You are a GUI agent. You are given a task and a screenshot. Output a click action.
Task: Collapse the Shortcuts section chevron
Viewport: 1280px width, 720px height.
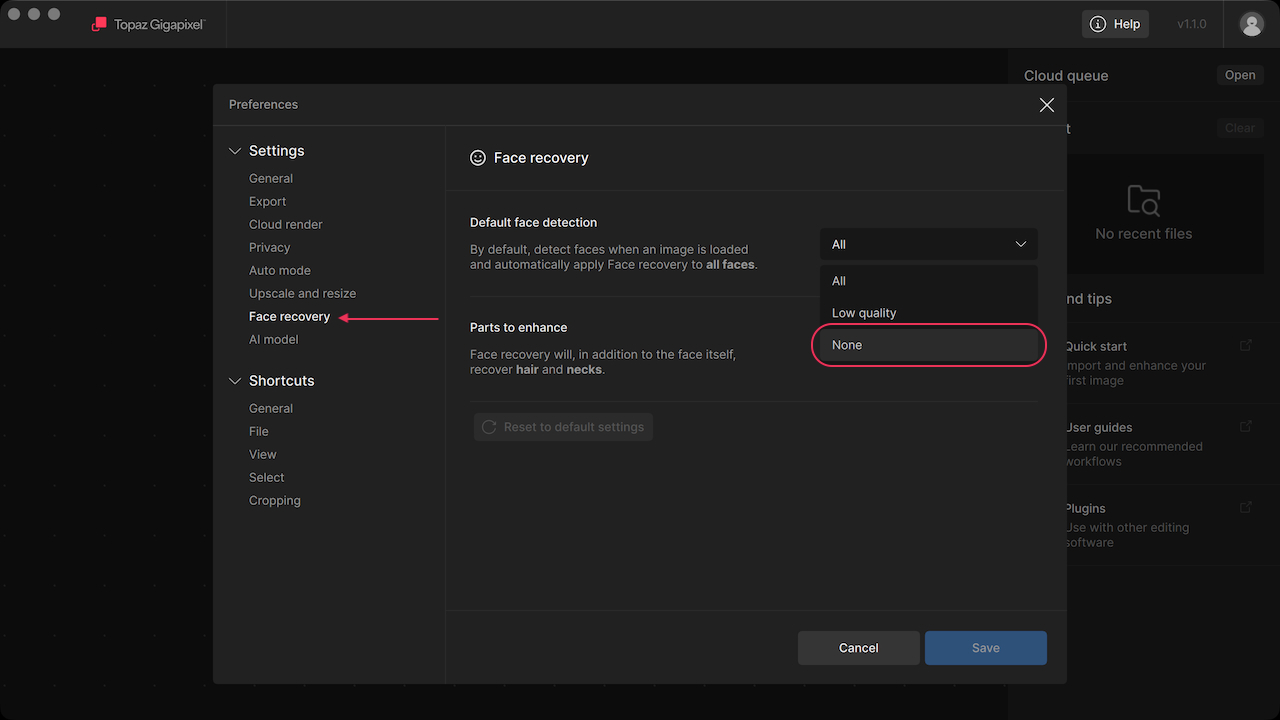point(235,381)
